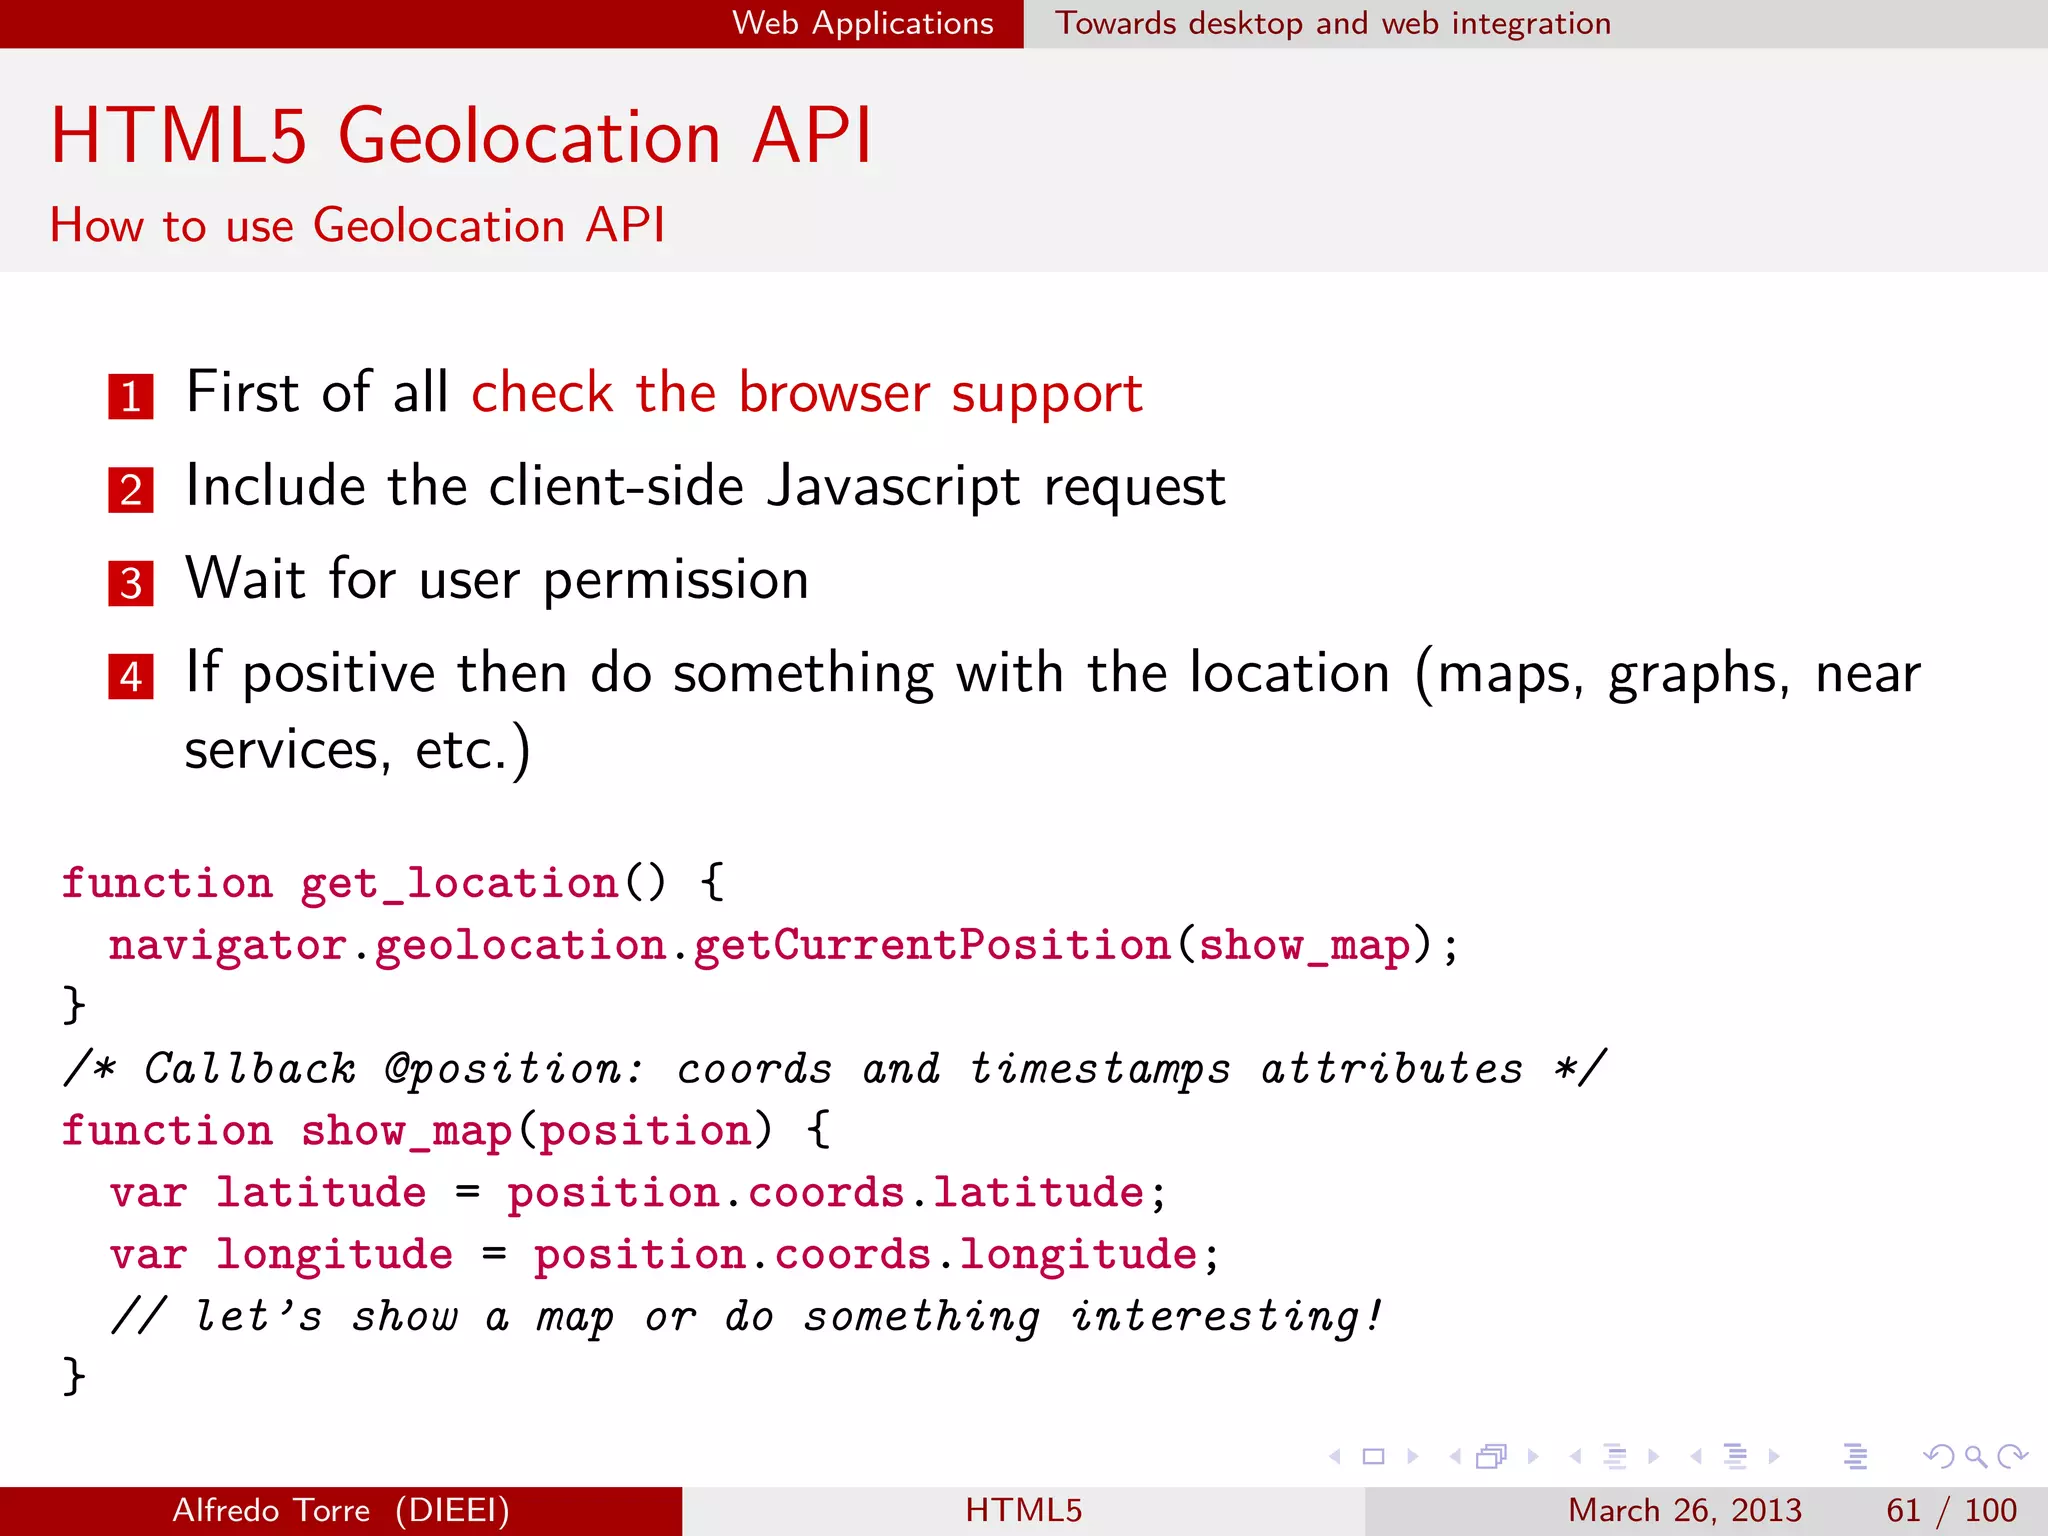Click code line function show_map(position)

click(446, 1131)
